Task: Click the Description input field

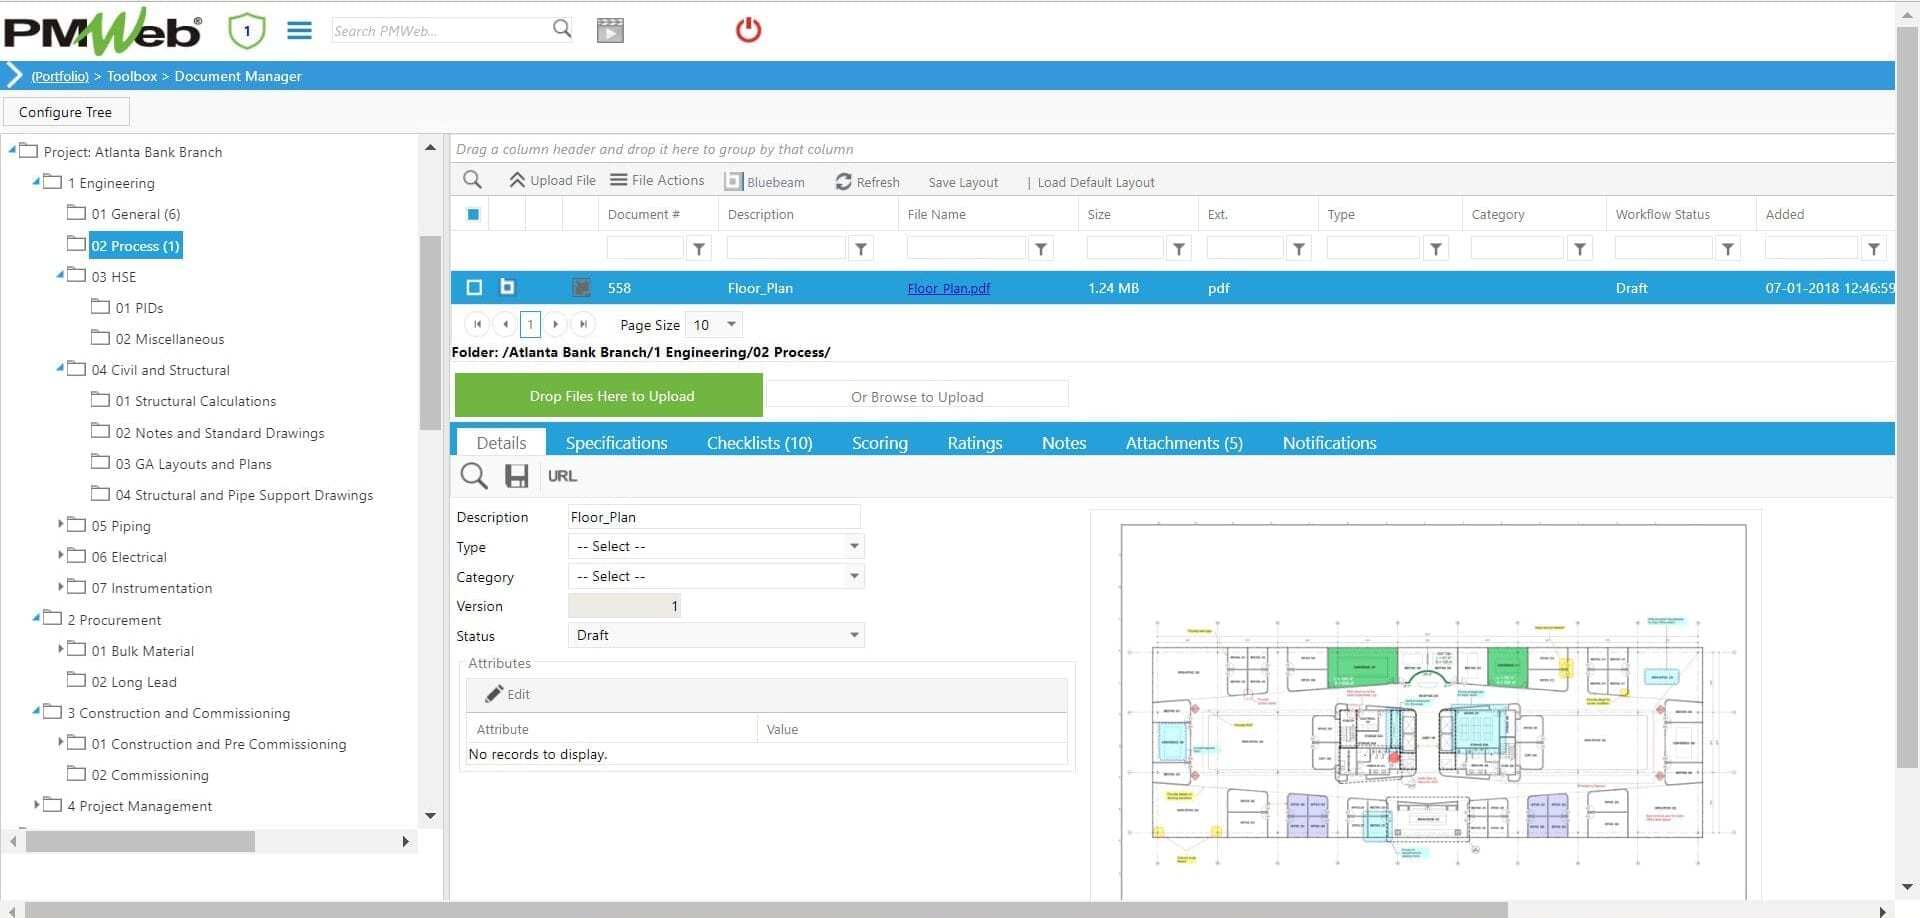Action: tap(714, 517)
